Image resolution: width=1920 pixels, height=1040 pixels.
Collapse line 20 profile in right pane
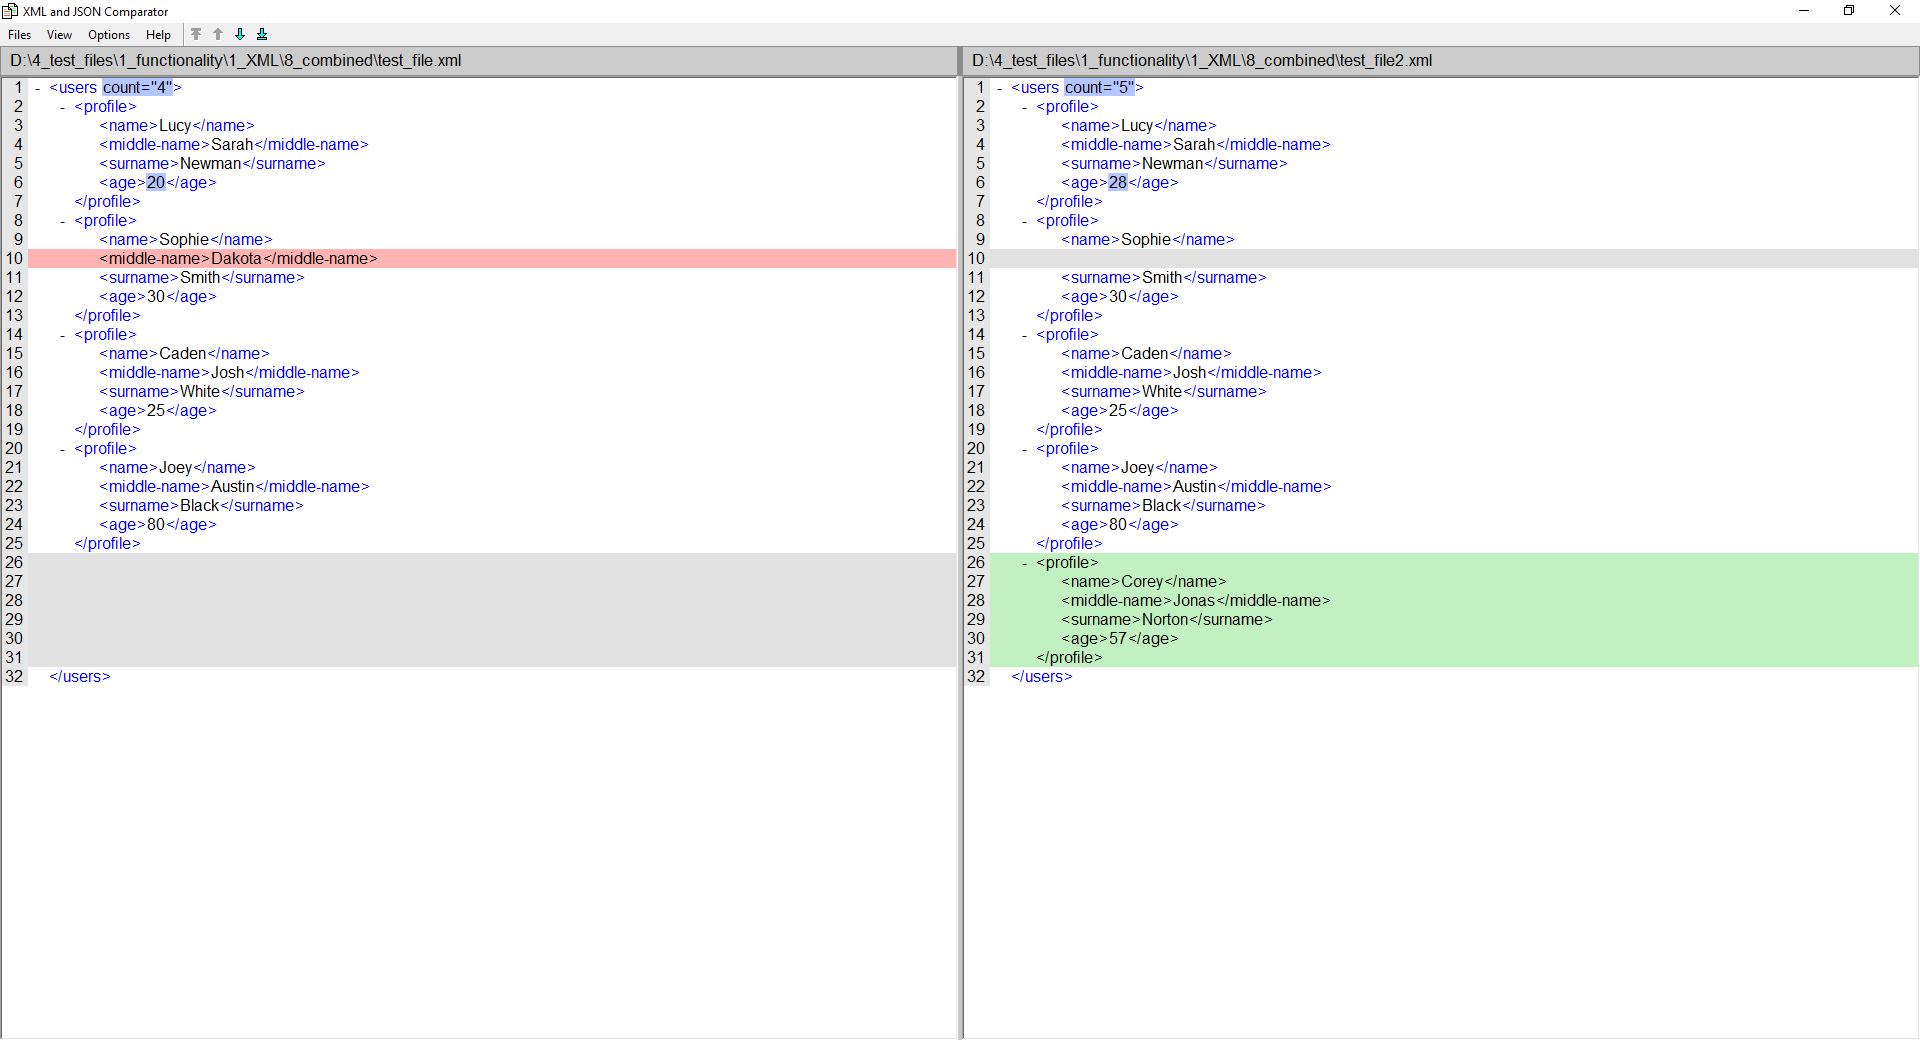[1025, 449]
